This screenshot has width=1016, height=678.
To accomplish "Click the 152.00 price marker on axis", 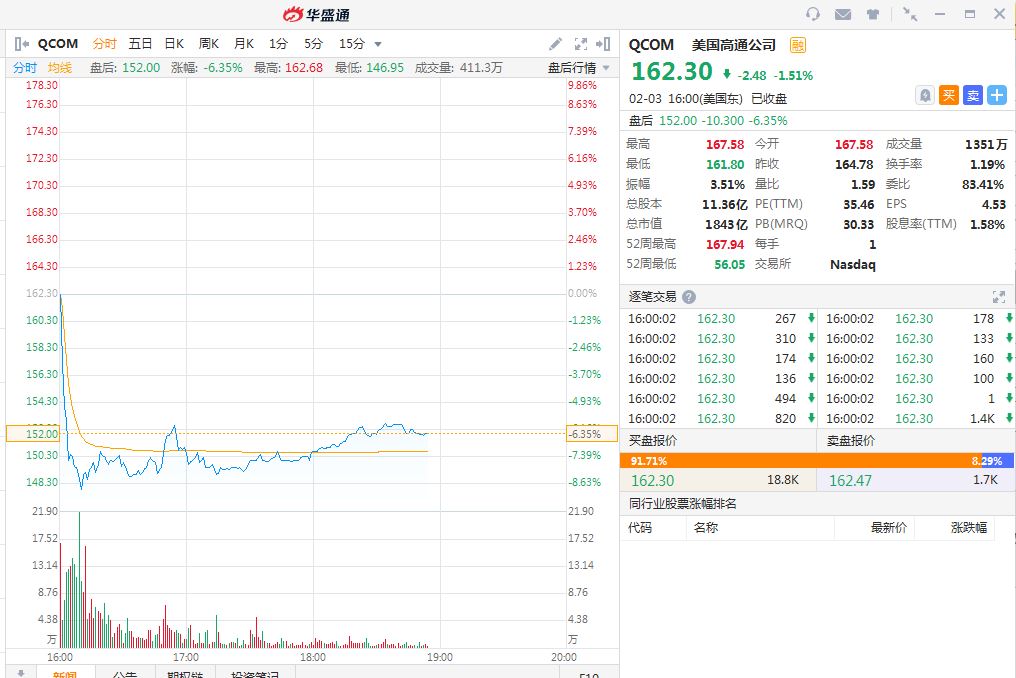I will [32, 434].
